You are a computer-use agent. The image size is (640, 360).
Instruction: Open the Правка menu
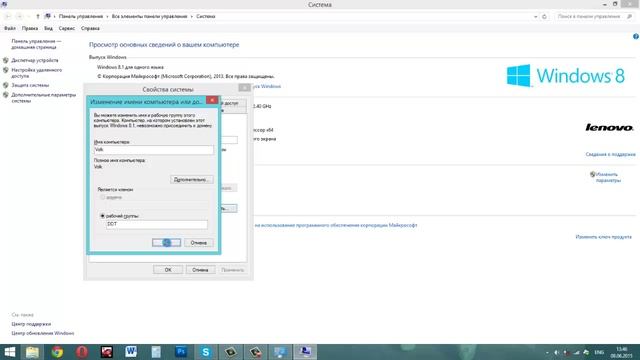pos(30,28)
